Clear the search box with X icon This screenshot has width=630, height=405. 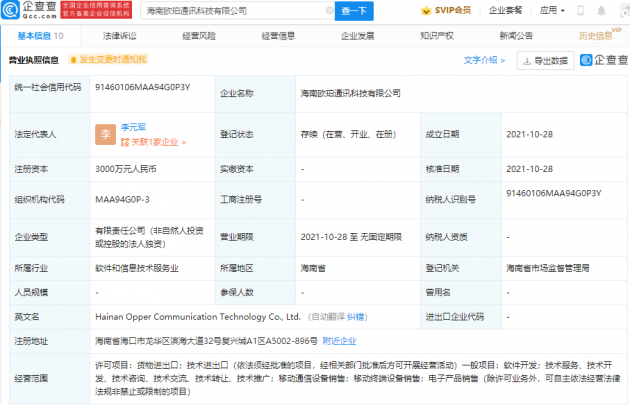pos(329,11)
